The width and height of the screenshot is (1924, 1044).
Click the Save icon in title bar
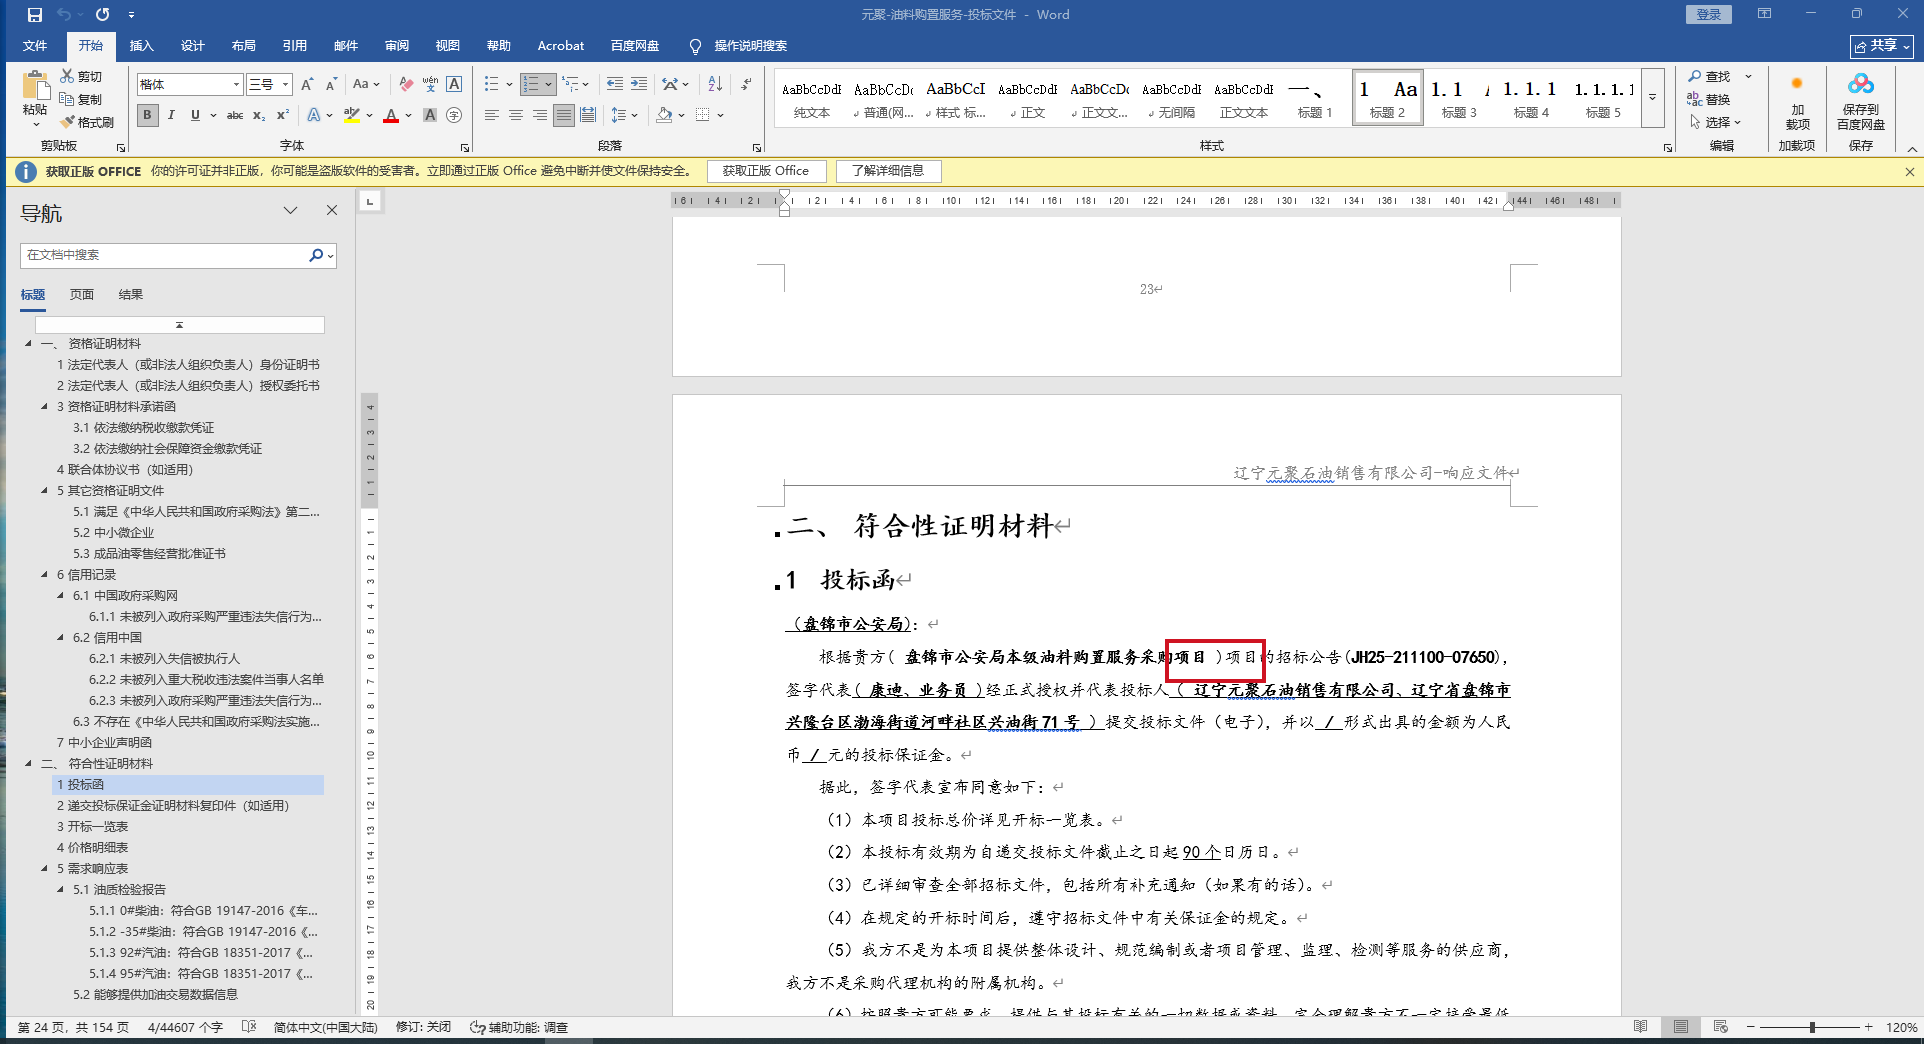35,15
